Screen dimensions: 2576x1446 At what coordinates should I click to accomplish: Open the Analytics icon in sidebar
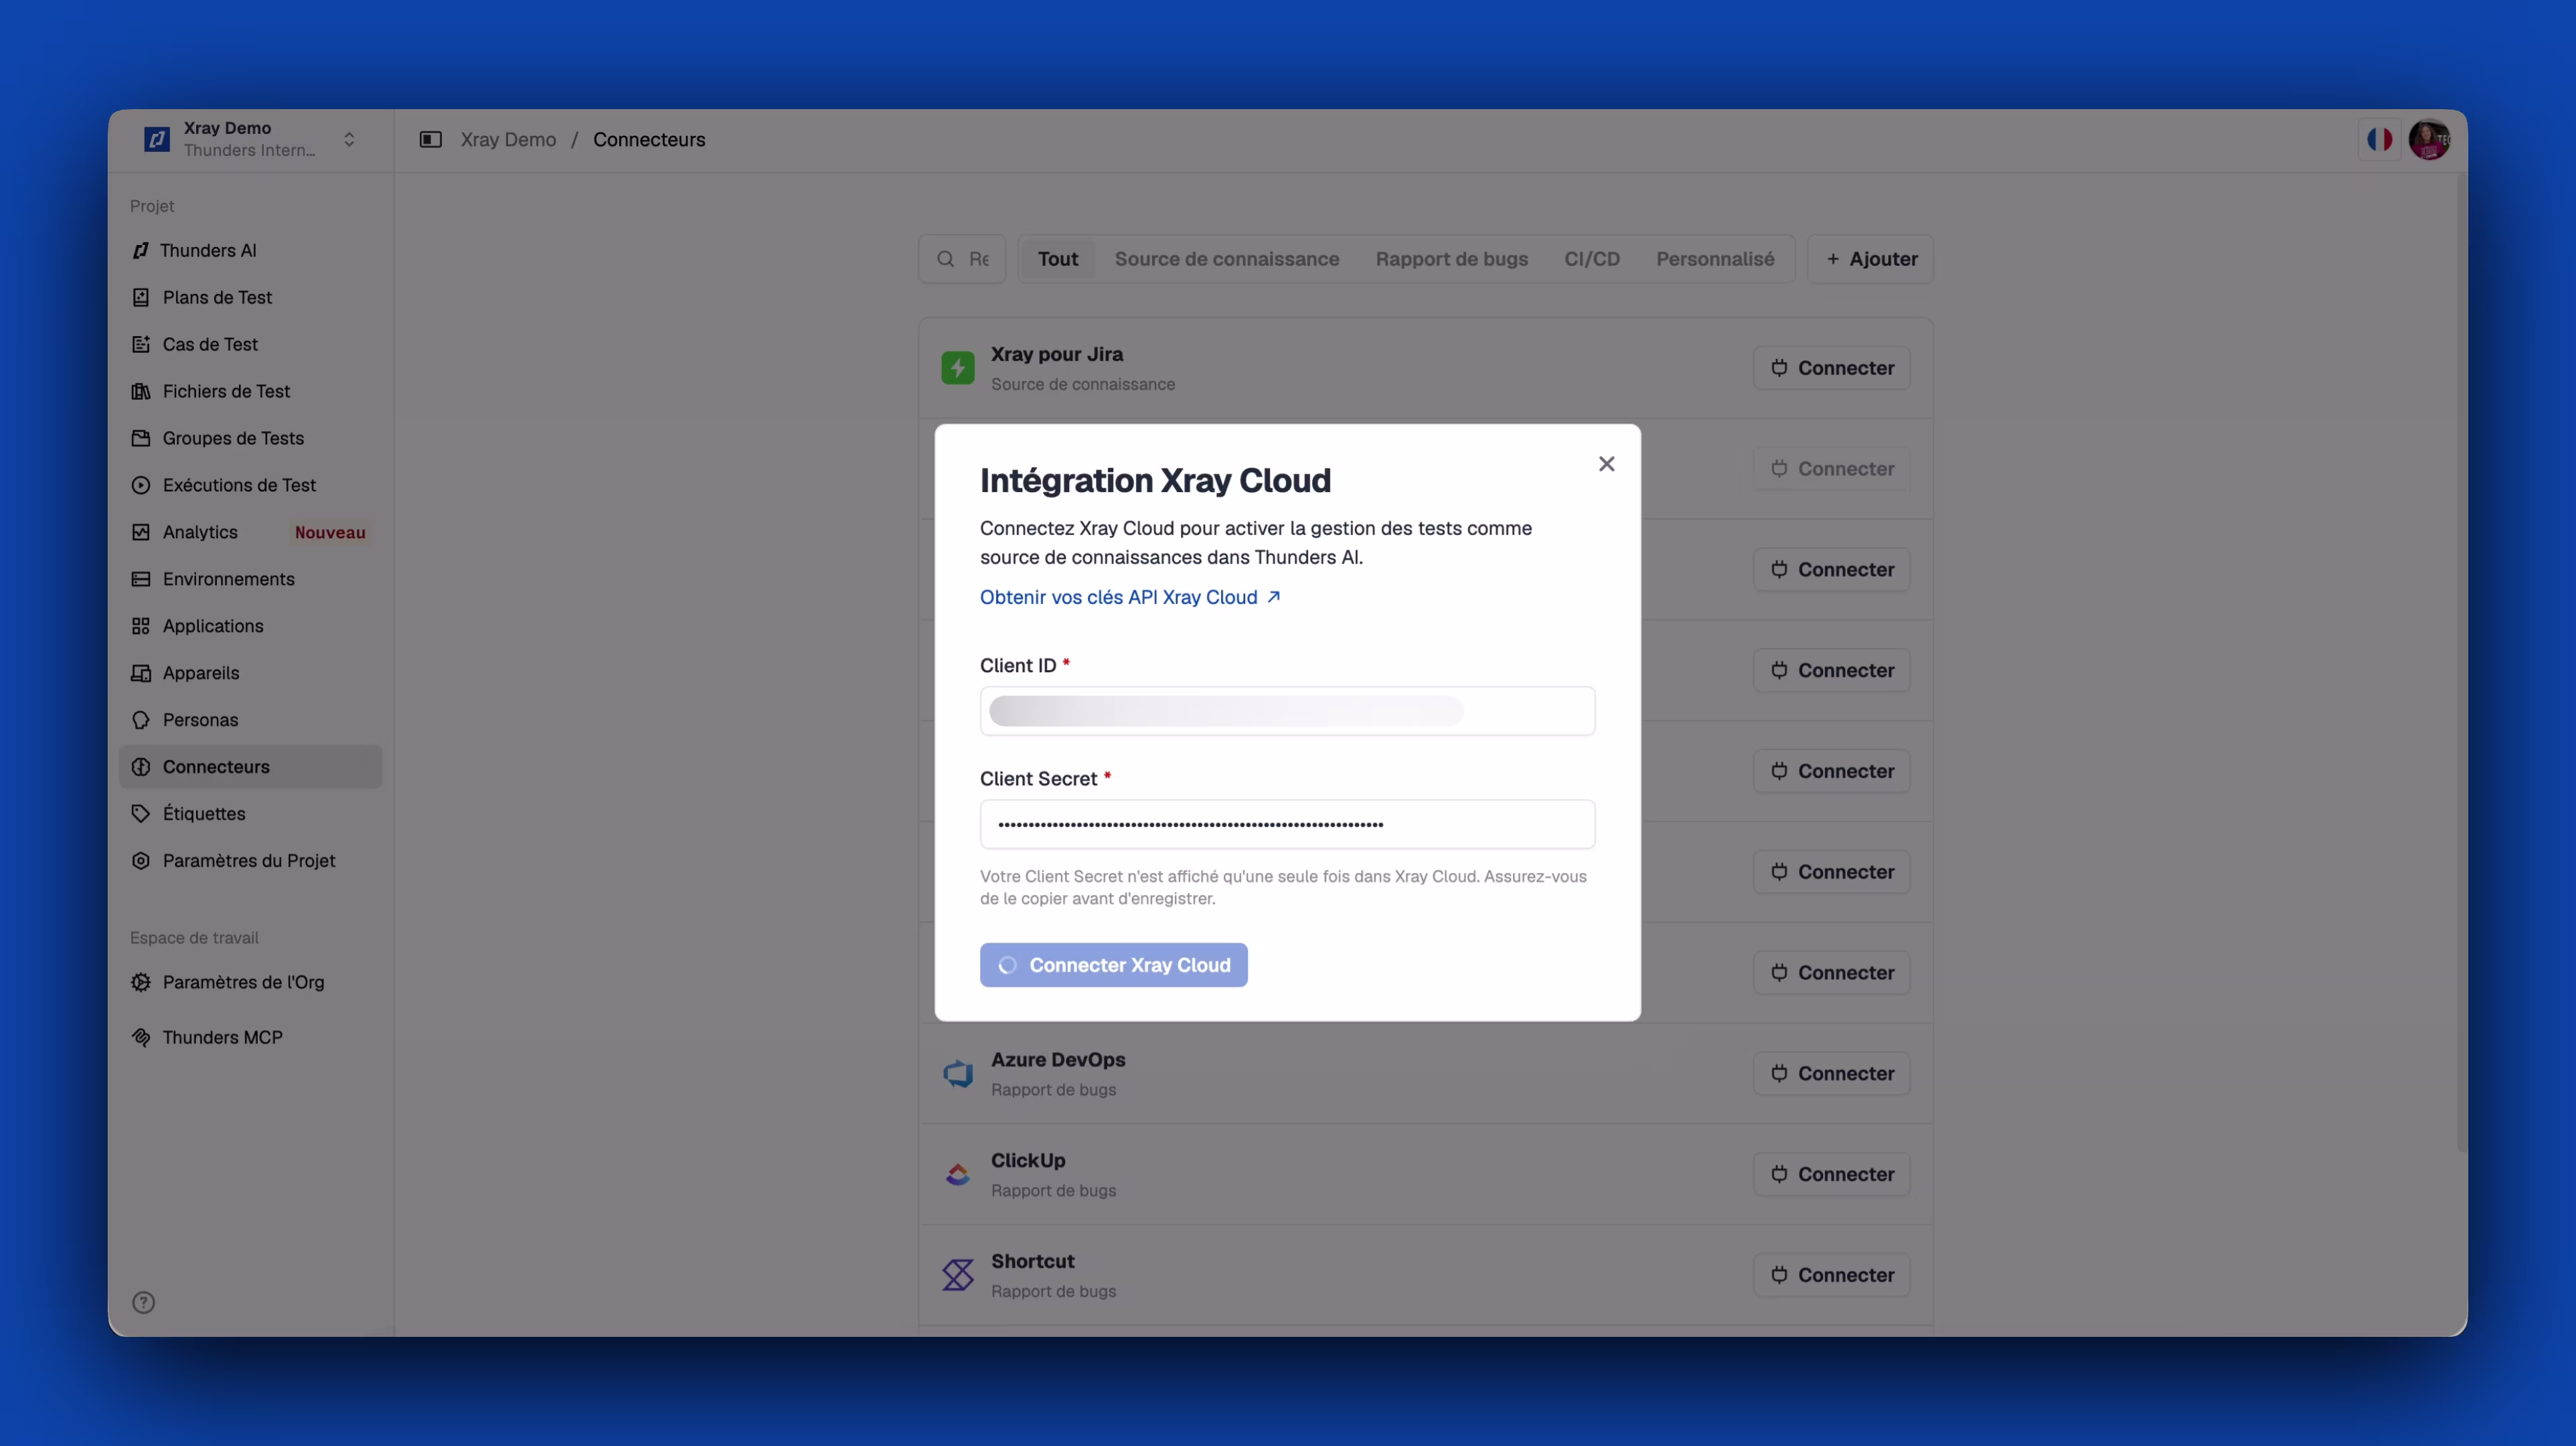tap(141, 532)
